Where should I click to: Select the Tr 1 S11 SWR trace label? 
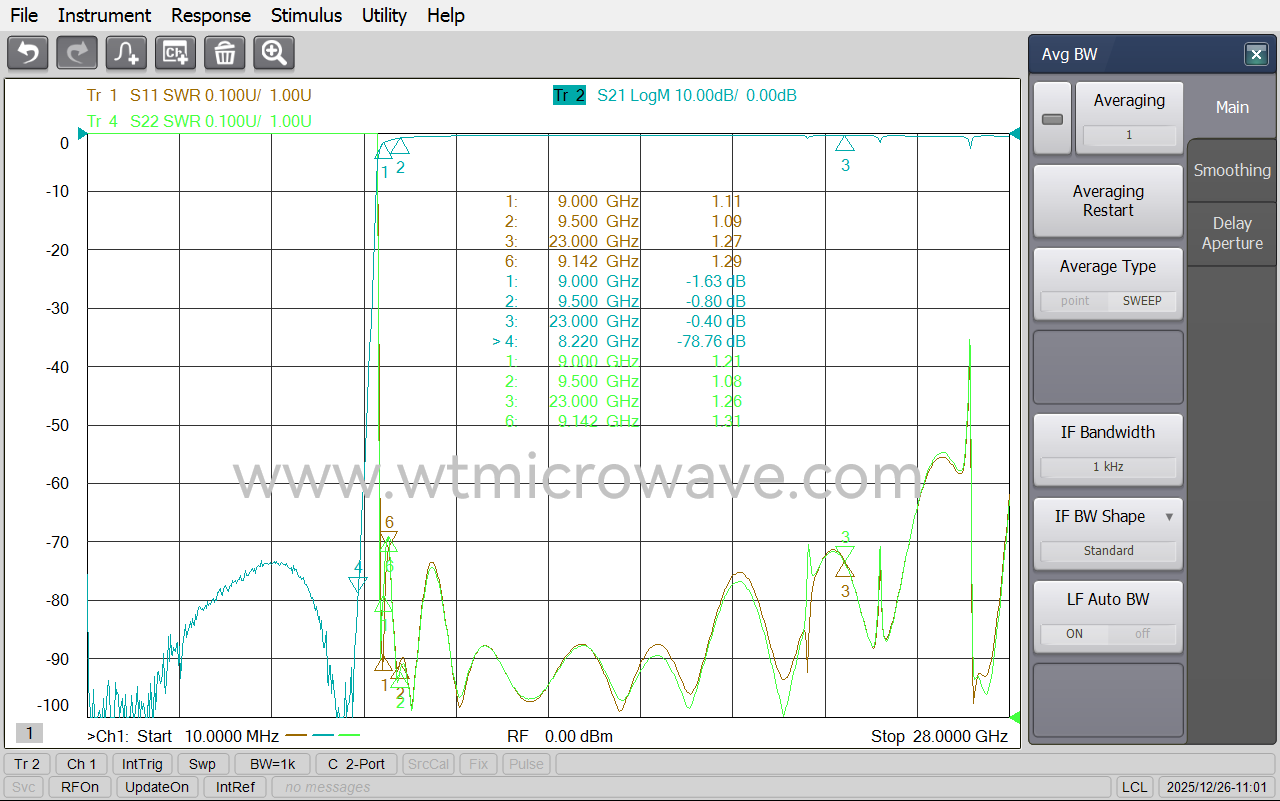[199, 96]
